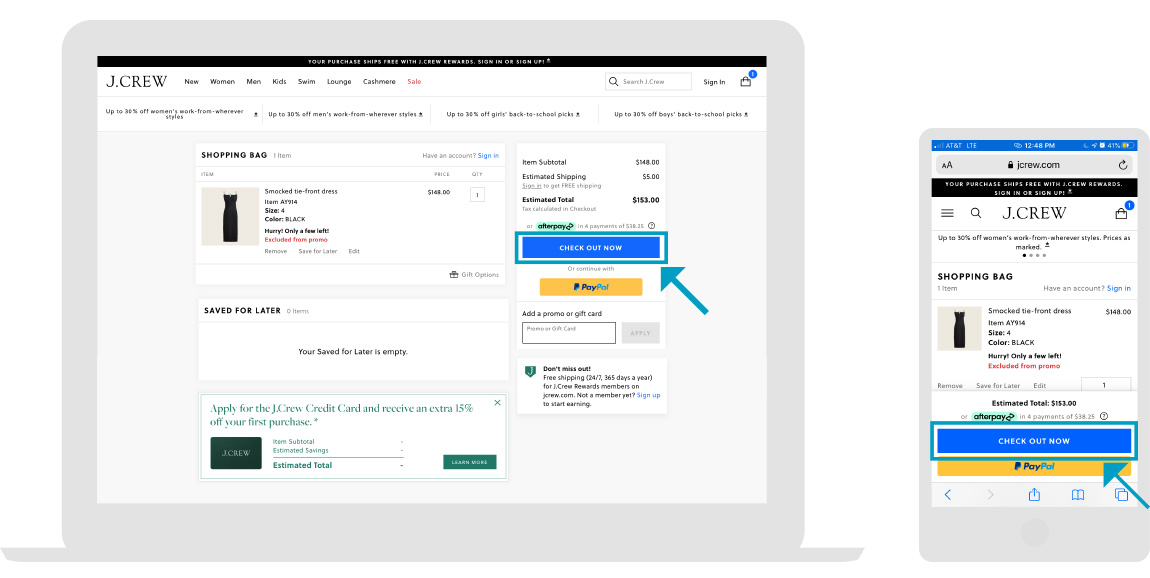The image size is (1150, 578).
Task: Tap the Afterpay info icon on the phone
Action: pyautogui.click(x=1104, y=417)
